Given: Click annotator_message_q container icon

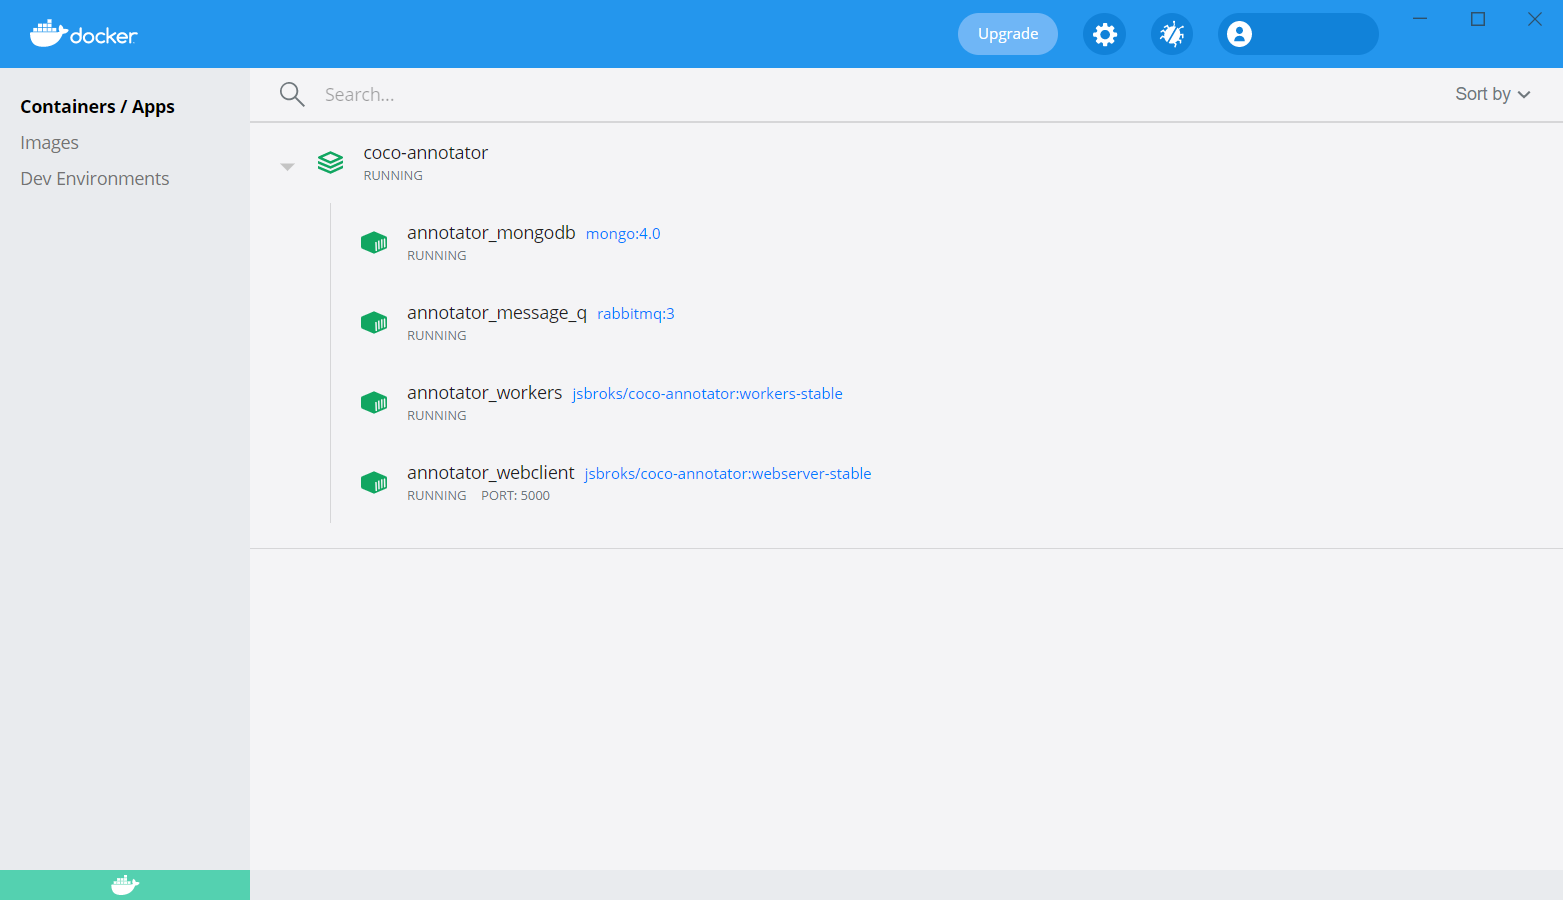Looking at the screenshot, I should click(374, 323).
